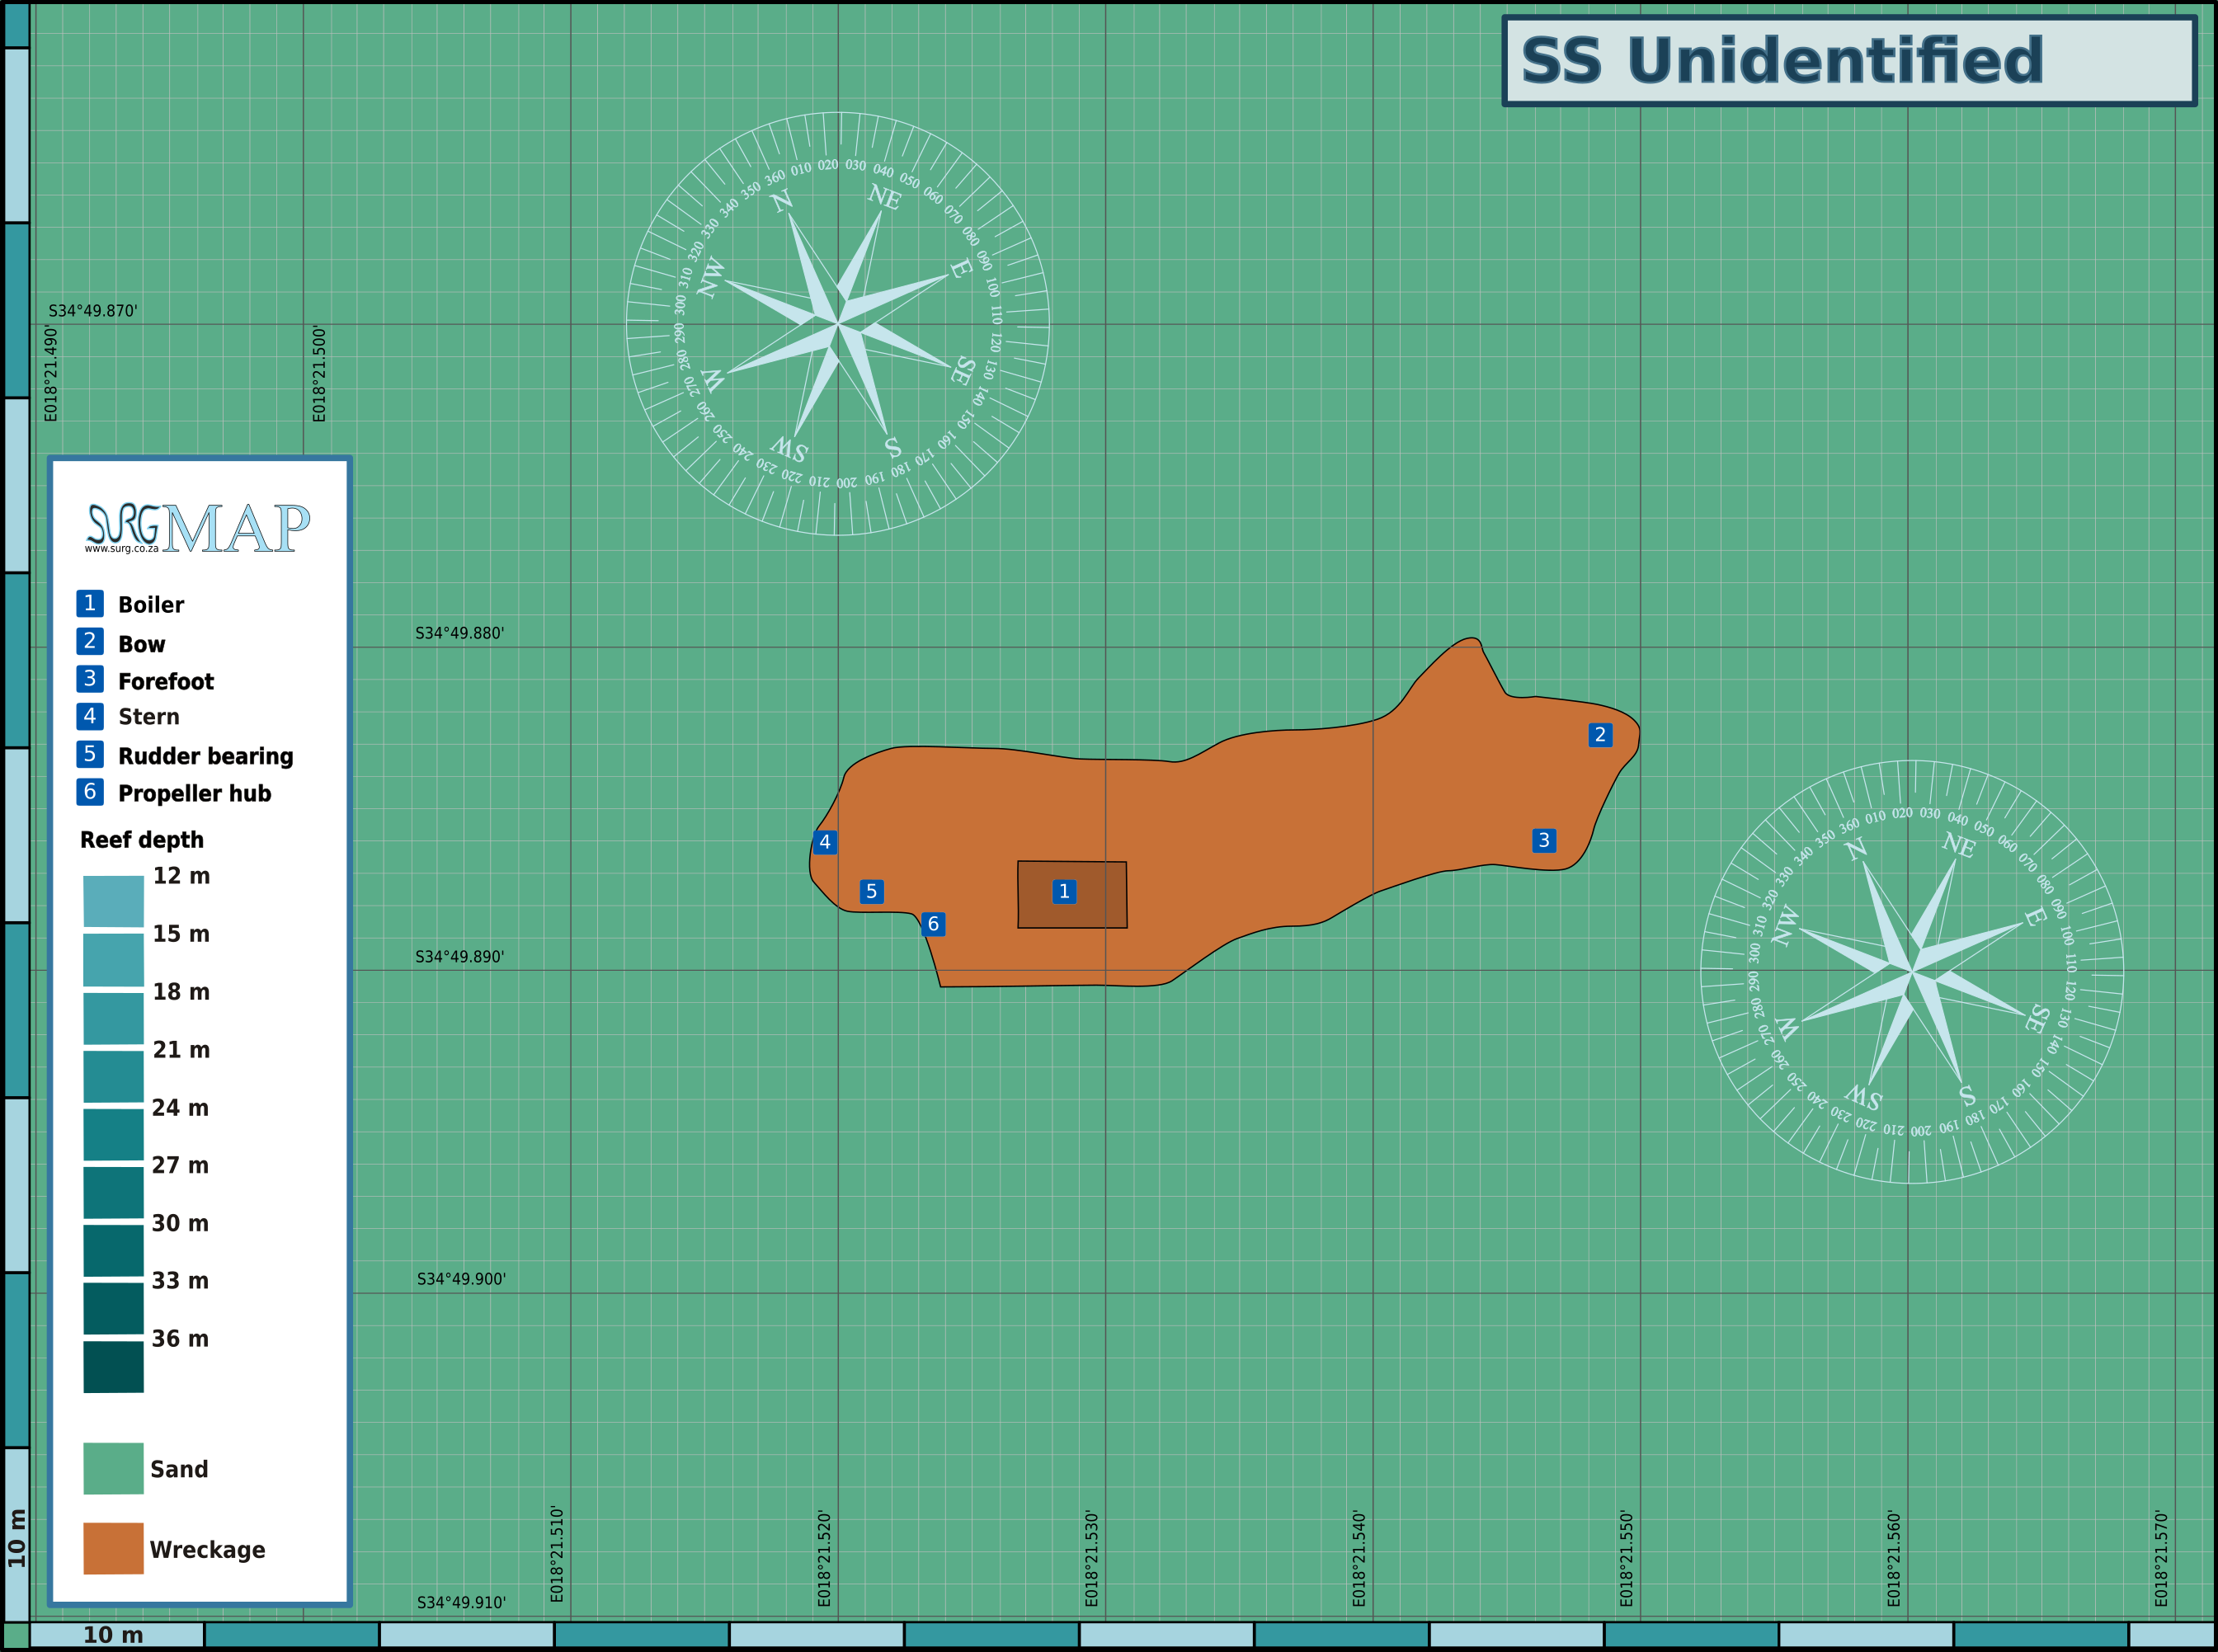Click the Rudder bearing legend label

(206, 756)
